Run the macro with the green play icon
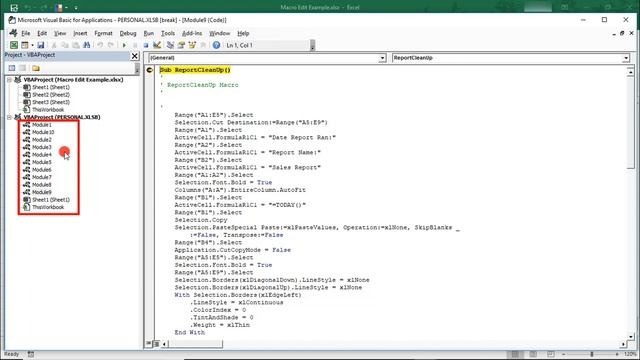The height and width of the screenshot is (360, 640). coord(124,45)
